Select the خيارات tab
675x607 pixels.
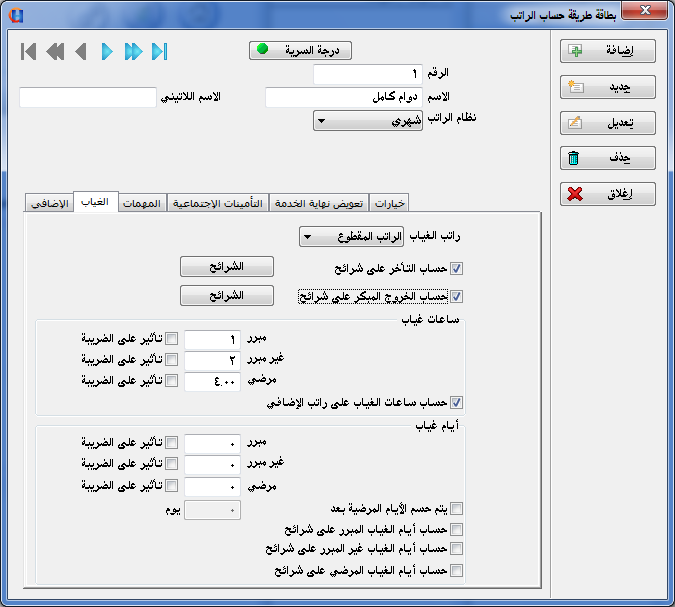(x=391, y=203)
